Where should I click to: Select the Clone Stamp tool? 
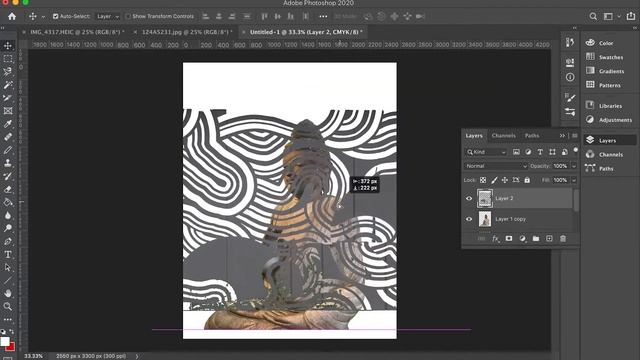click(8, 163)
